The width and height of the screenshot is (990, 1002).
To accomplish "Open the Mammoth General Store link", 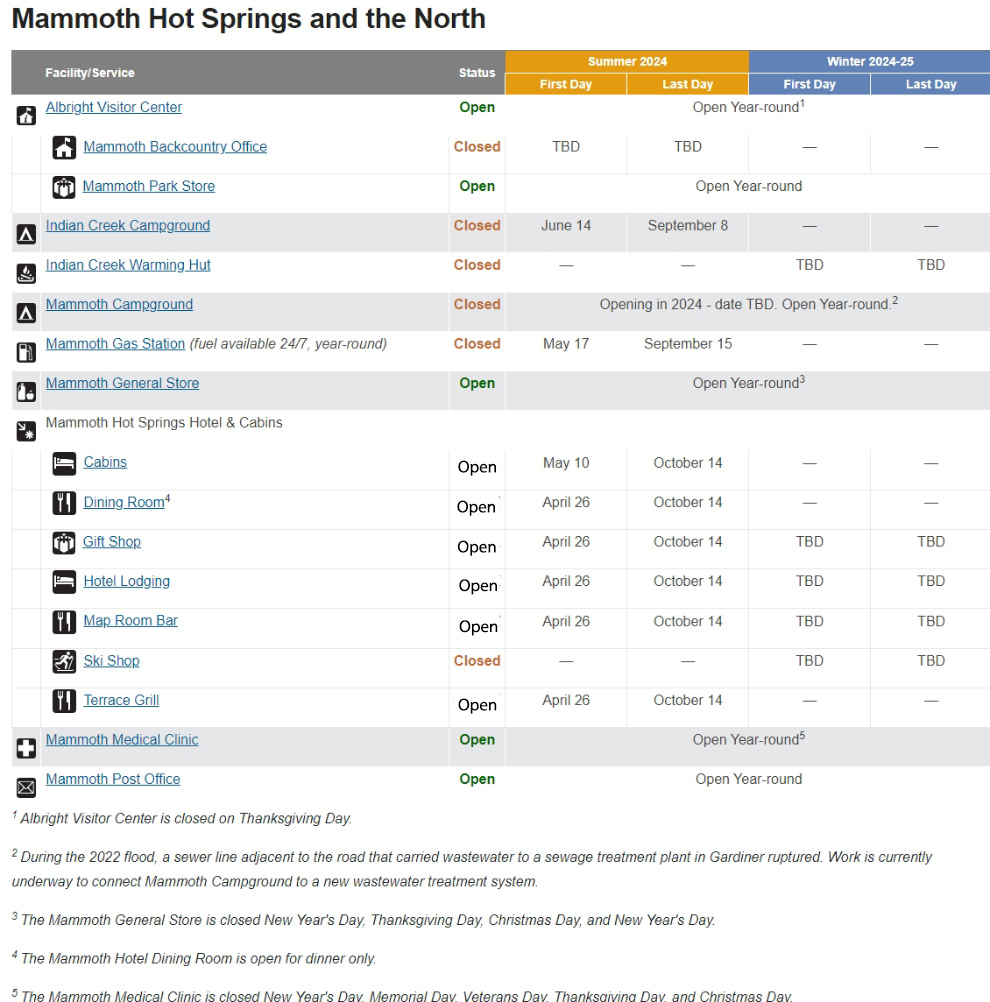I will [x=122, y=383].
